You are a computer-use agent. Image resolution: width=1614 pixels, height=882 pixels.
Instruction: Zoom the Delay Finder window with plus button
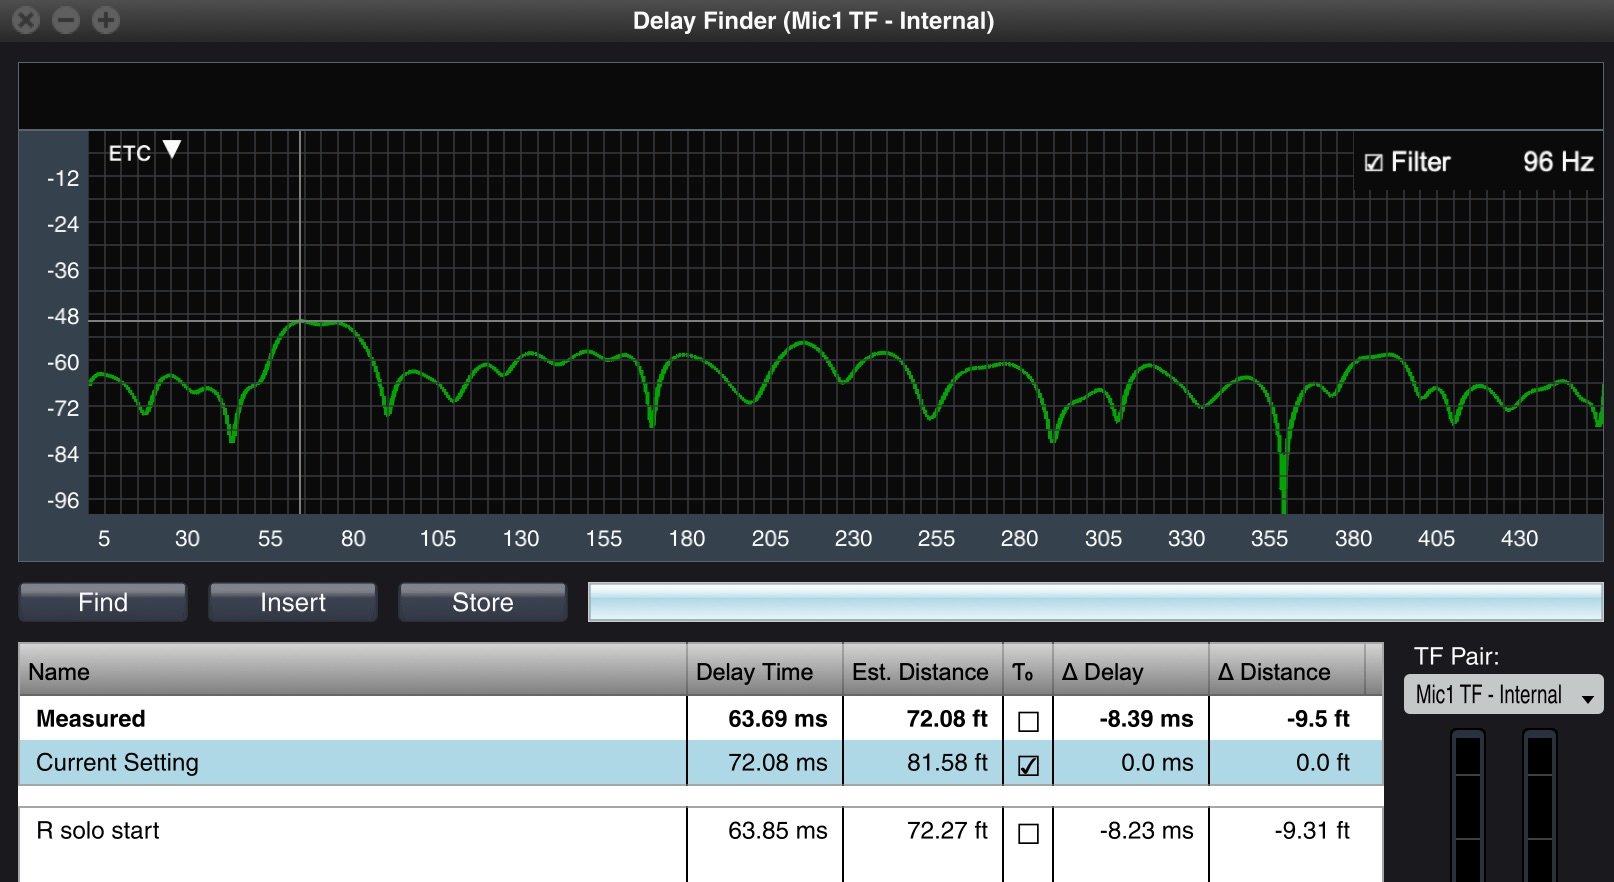(x=106, y=20)
